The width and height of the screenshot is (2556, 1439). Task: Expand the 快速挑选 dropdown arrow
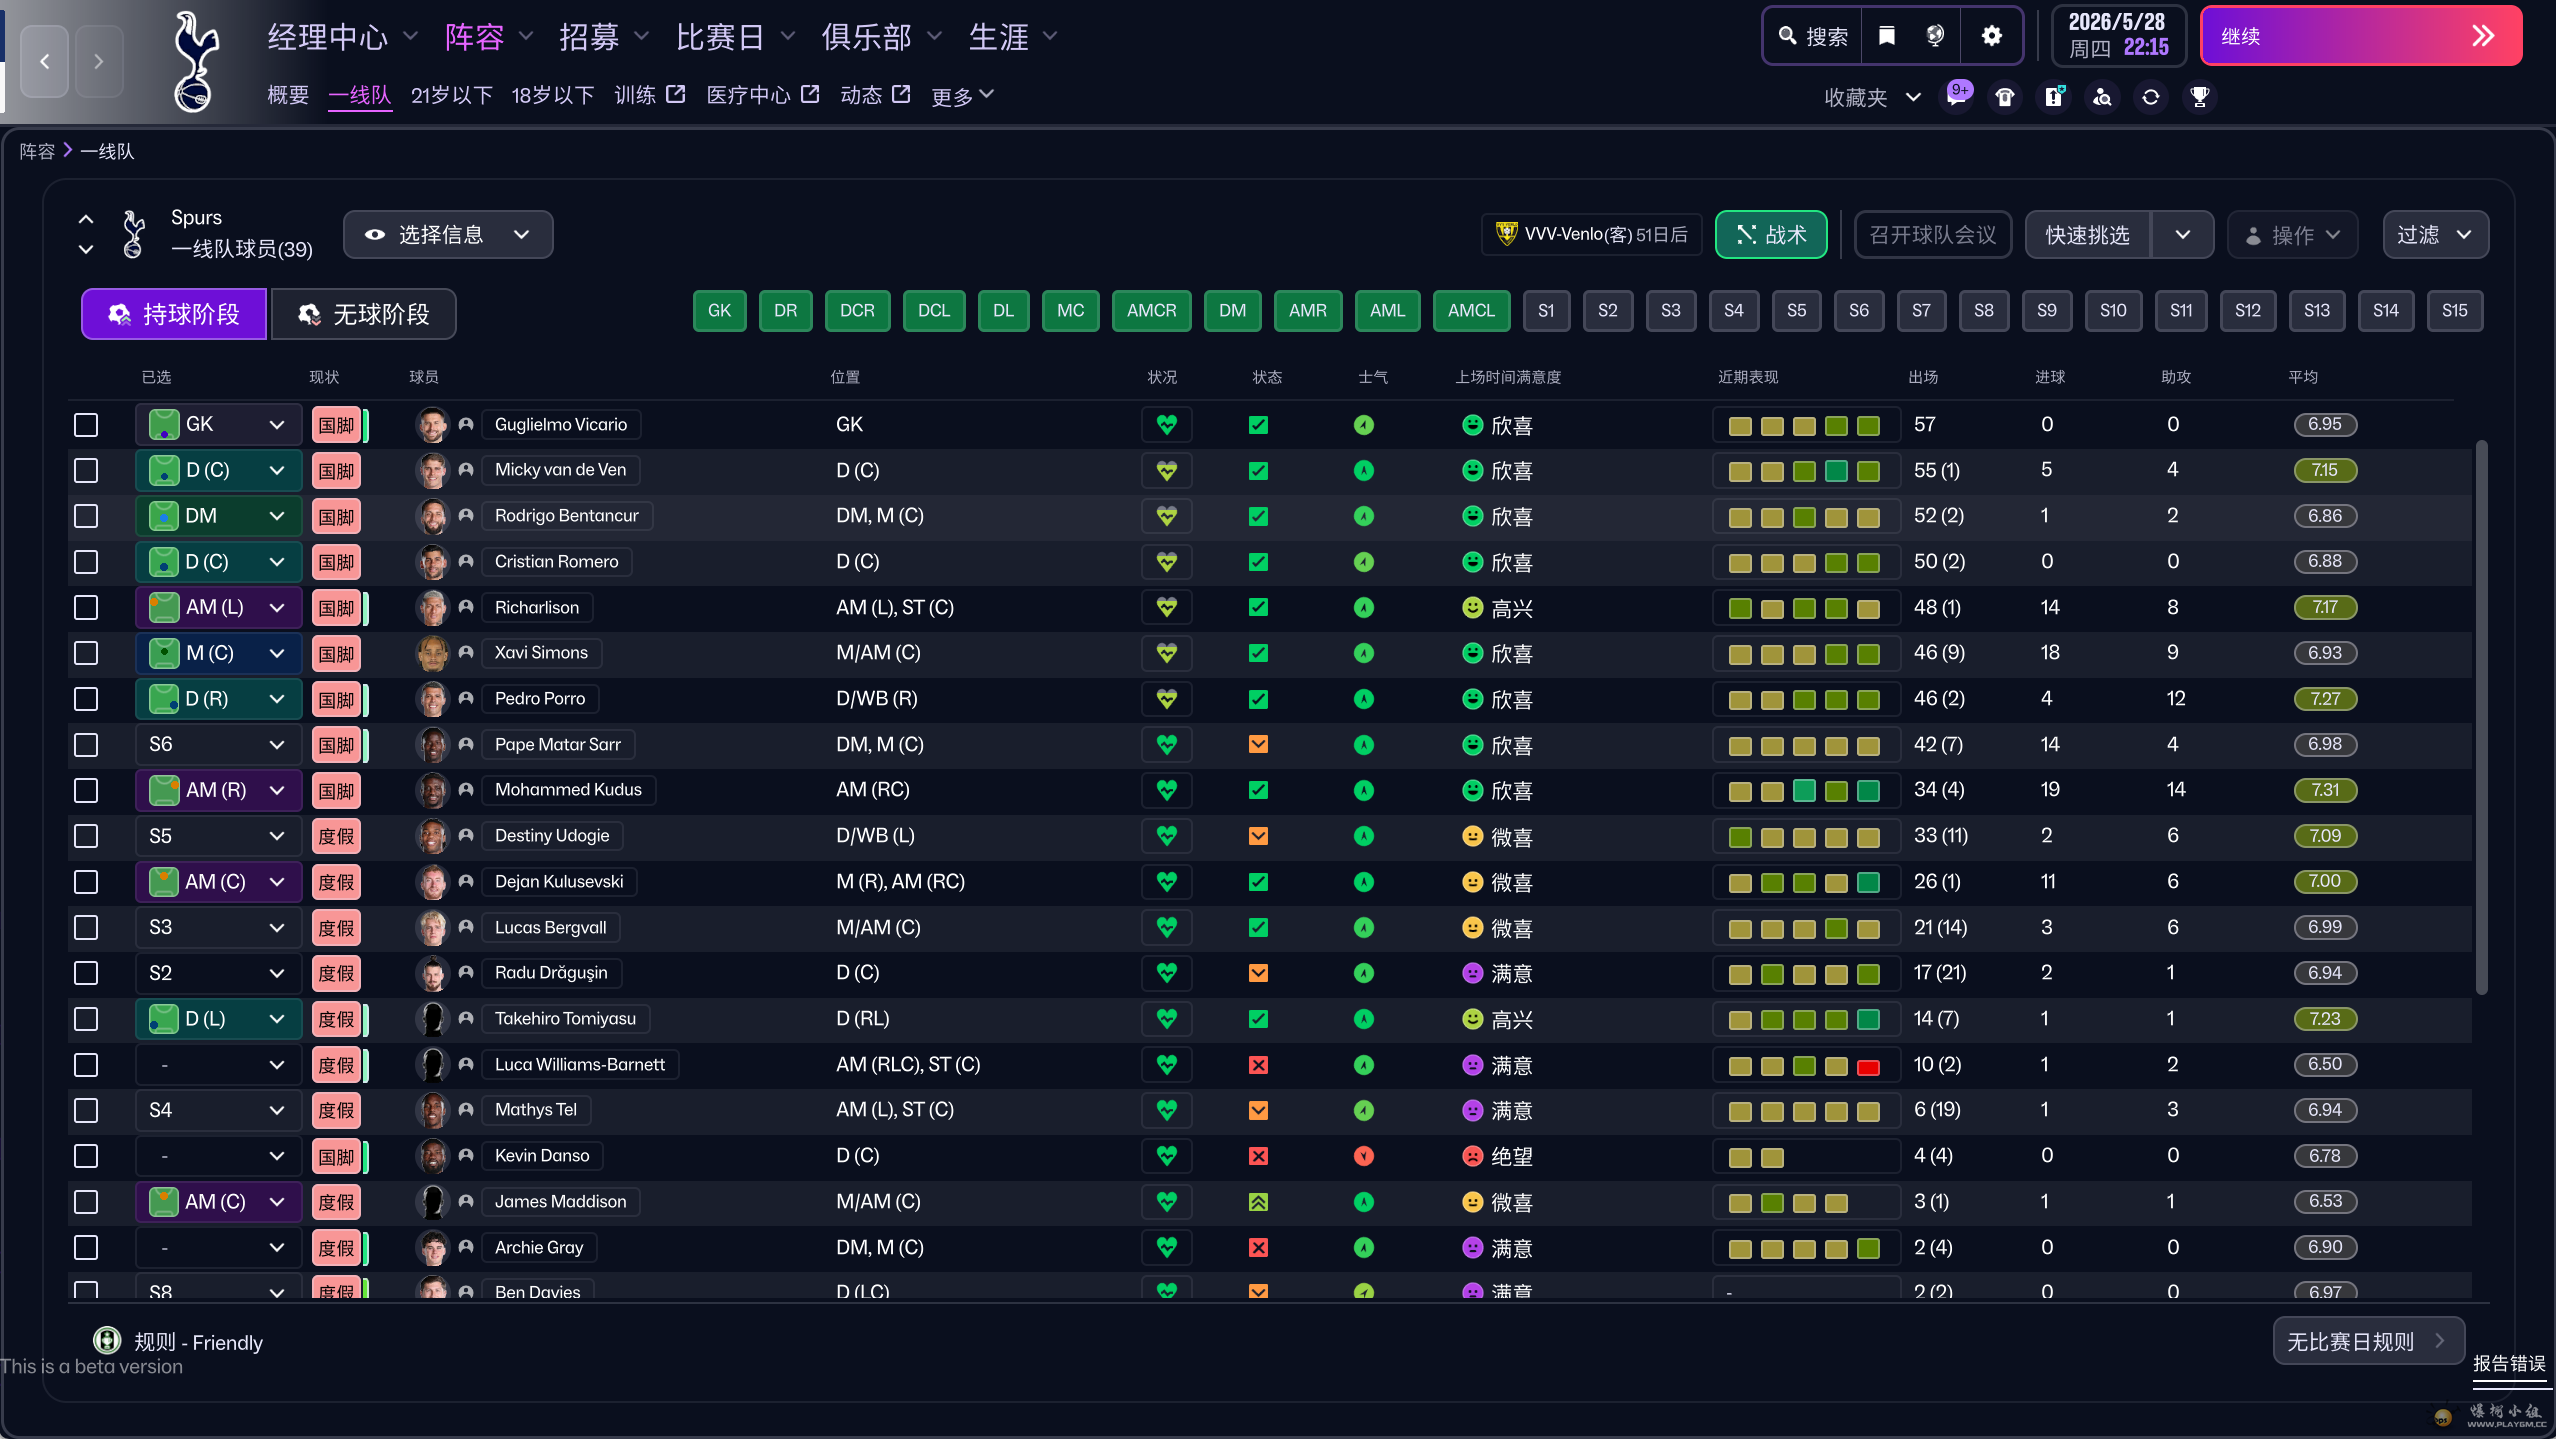(x=2185, y=234)
